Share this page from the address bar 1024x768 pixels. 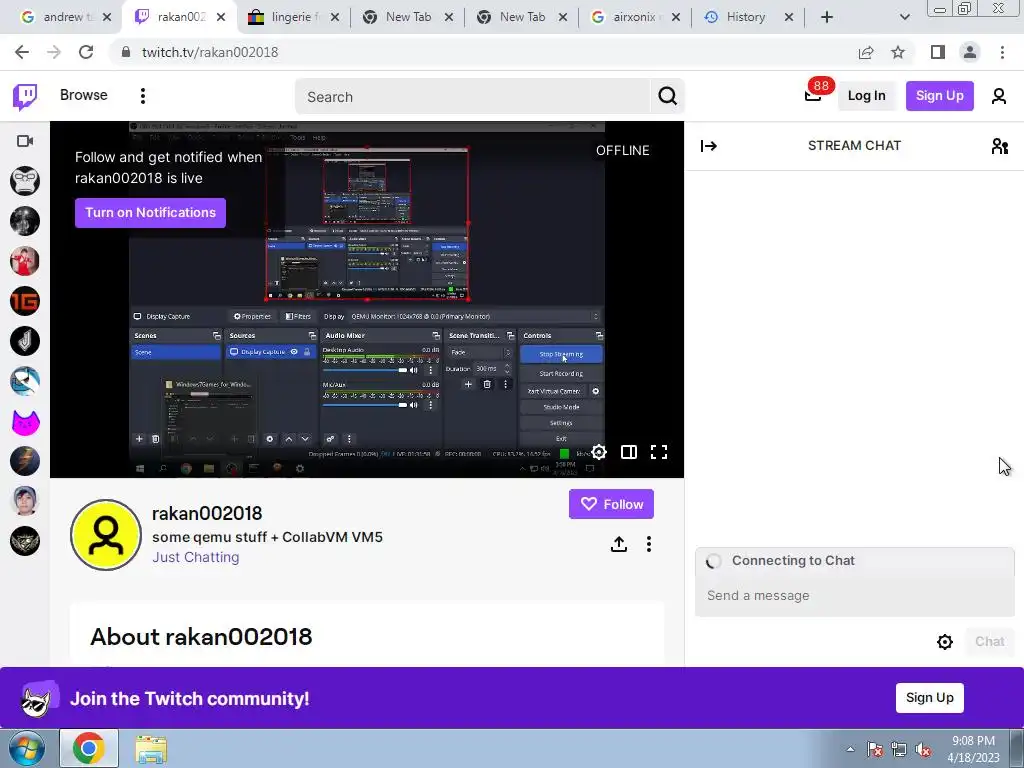click(x=866, y=52)
